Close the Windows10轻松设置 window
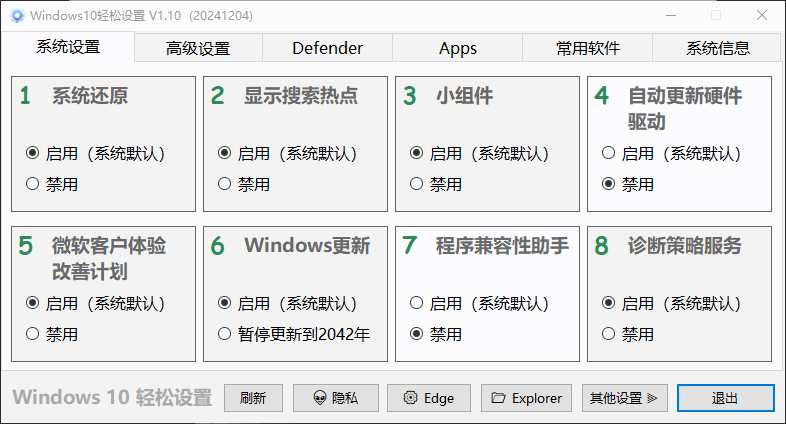This screenshot has height=424, width=786. coord(762,16)
